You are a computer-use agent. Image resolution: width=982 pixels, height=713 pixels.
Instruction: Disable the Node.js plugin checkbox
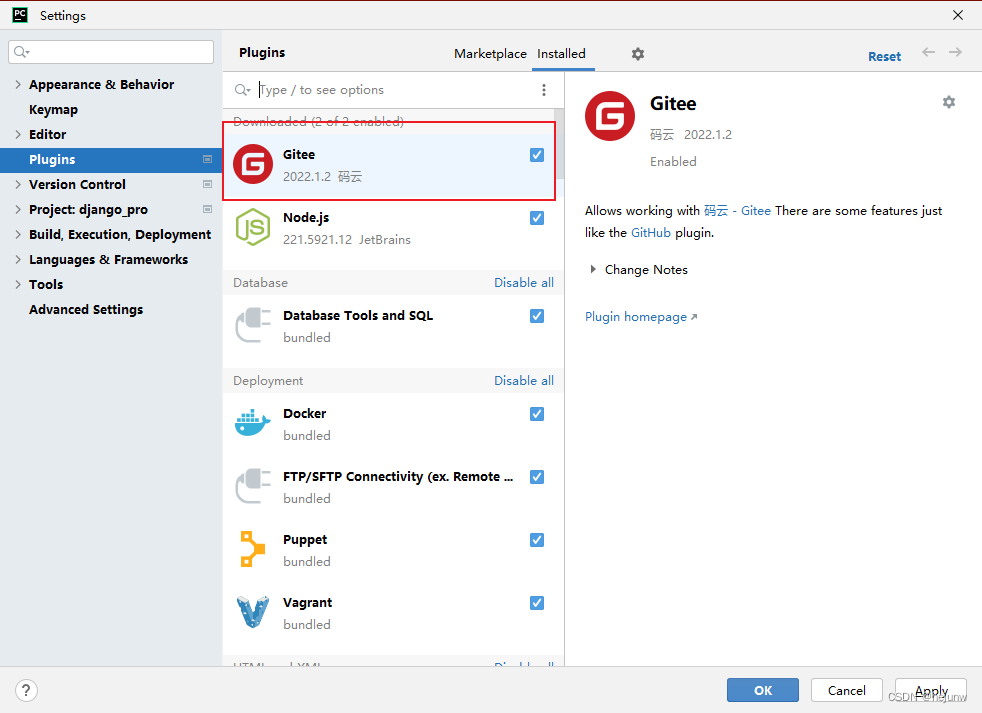click(537, 218)
